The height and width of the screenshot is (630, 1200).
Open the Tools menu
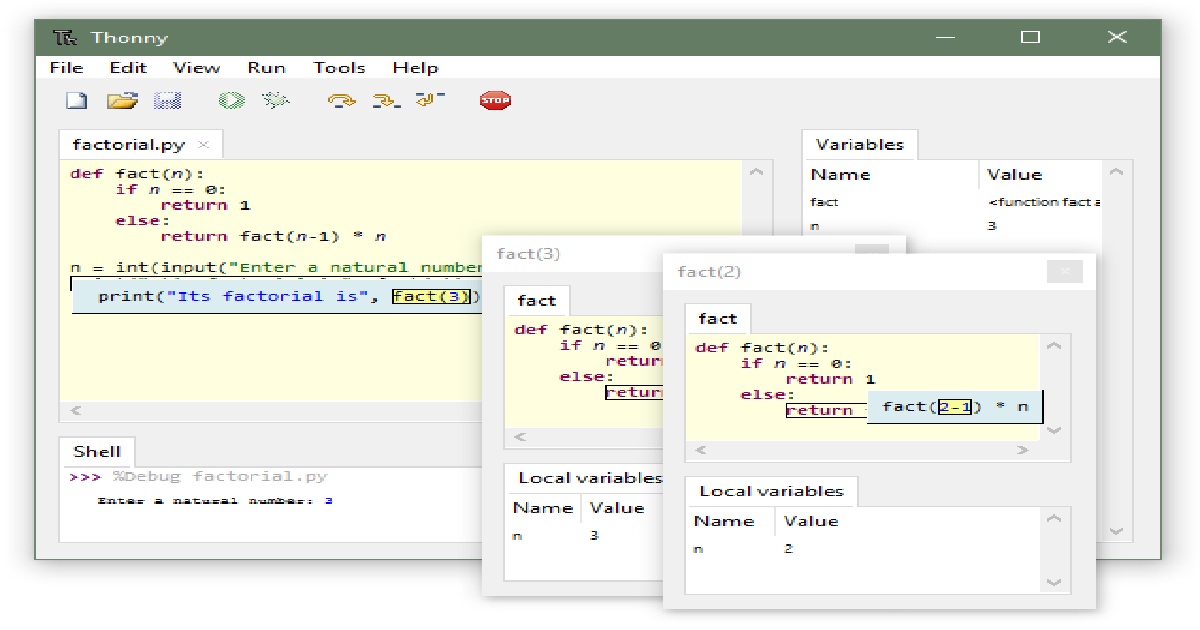(x=339, y=67)
